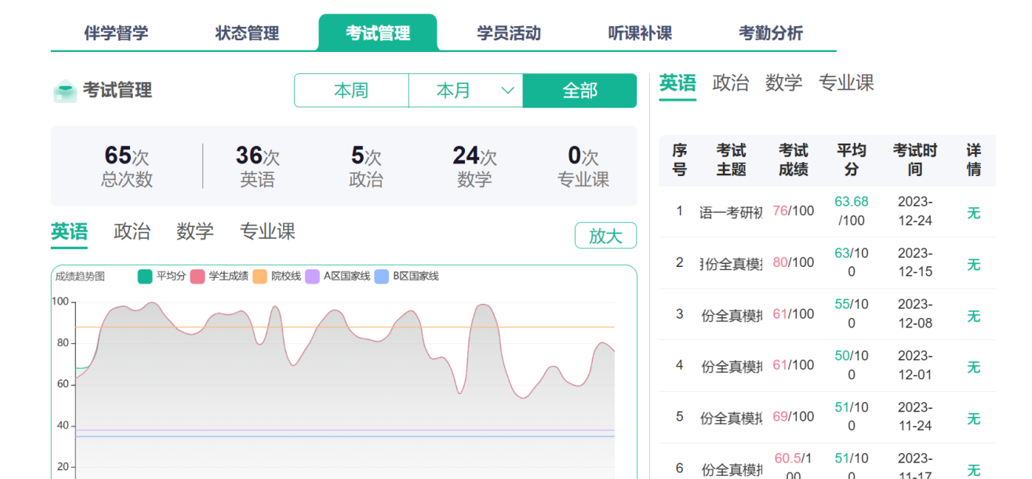Click the average 63.68/100 in row 1
The image size is (1032, 479).
[852, 211]
